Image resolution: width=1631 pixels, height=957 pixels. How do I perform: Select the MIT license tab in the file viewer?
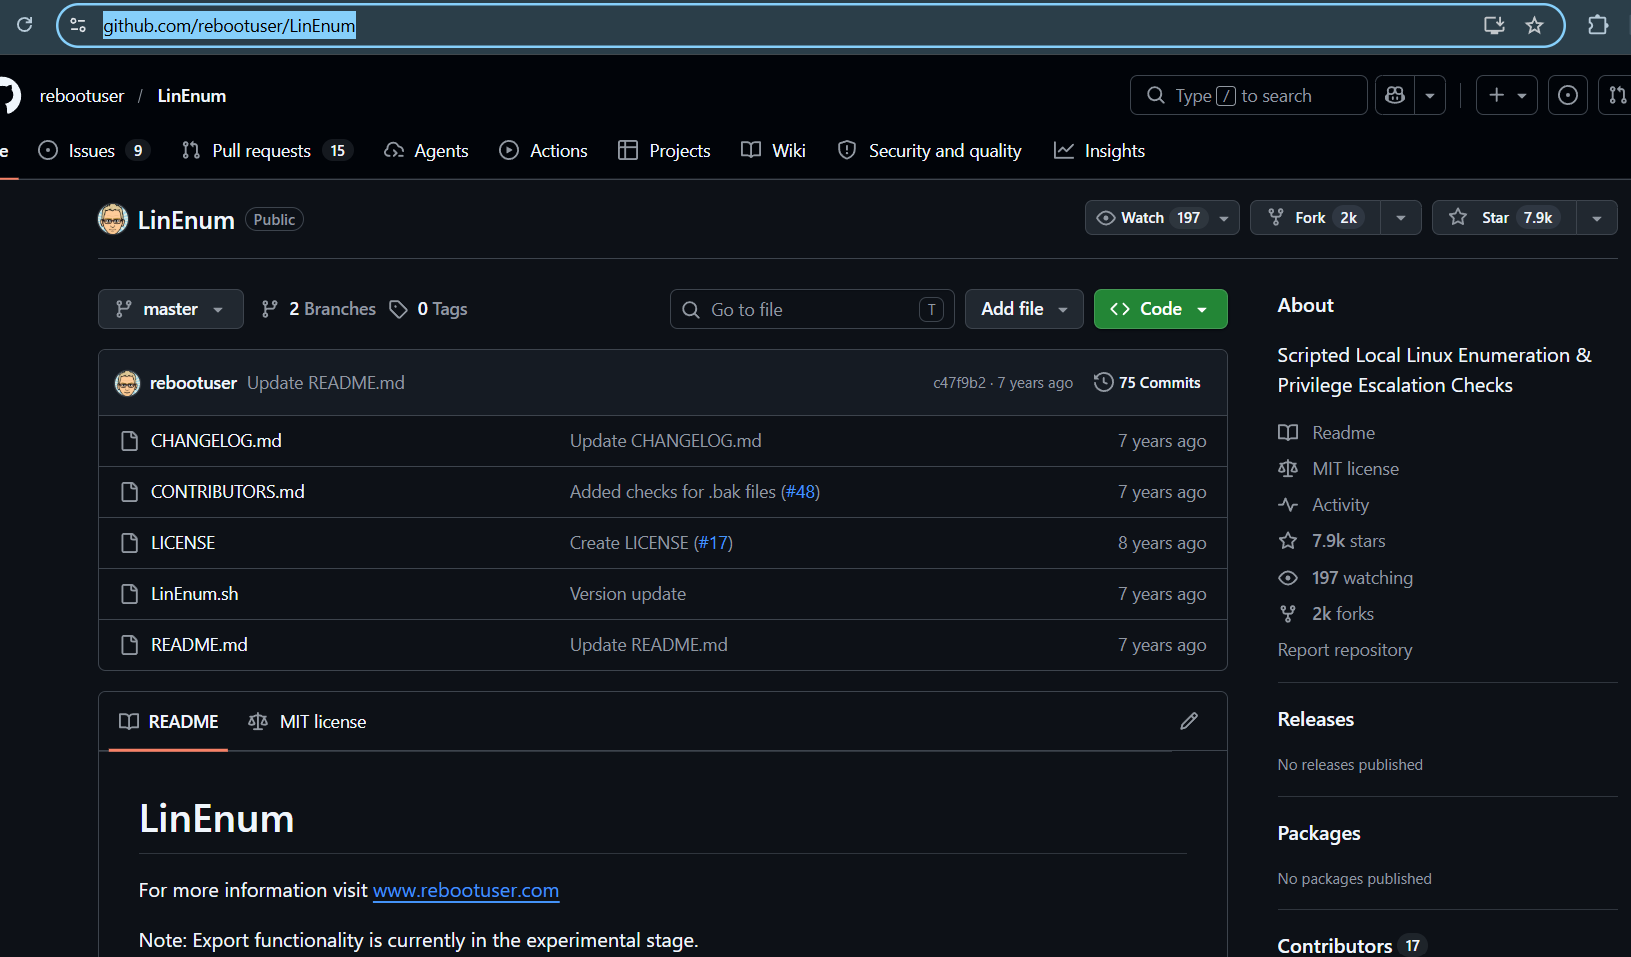(x=307, y=722)
